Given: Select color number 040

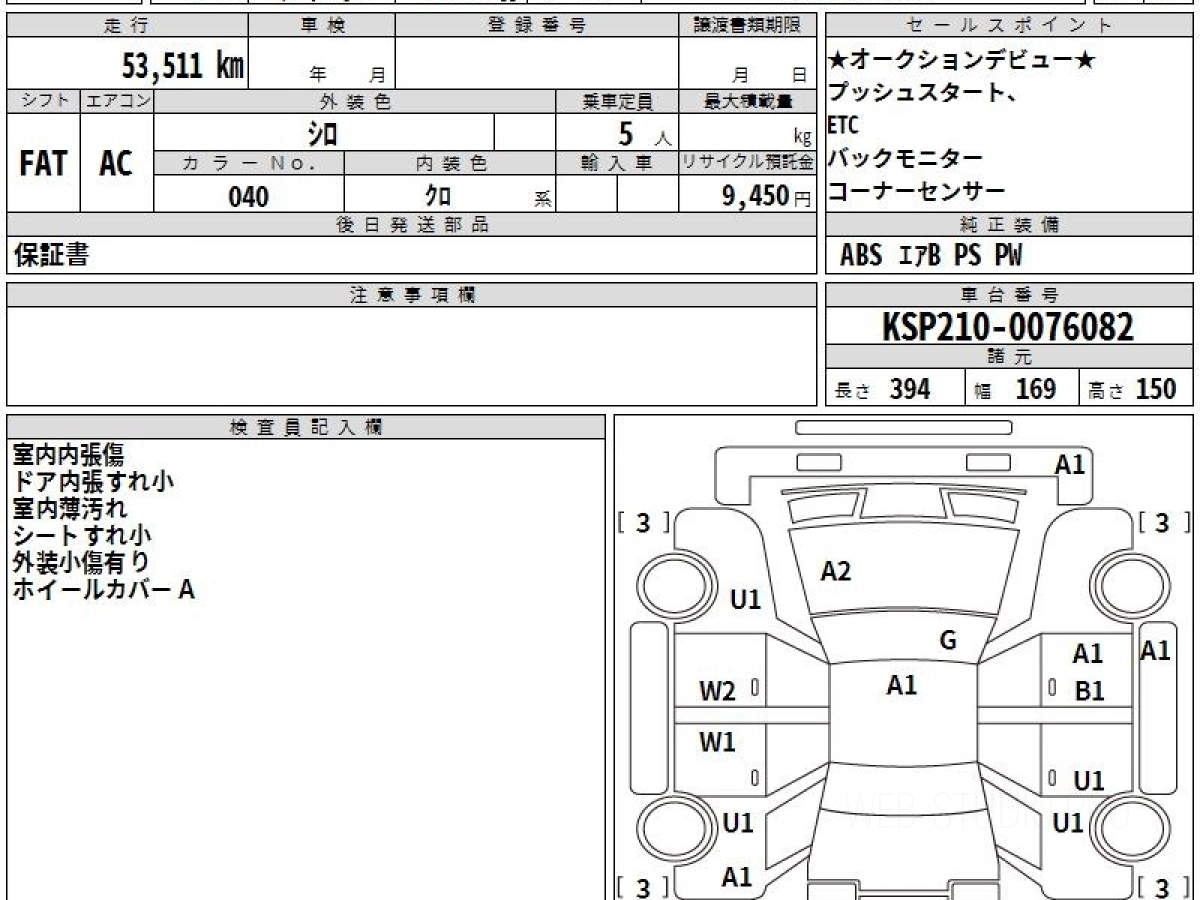Looking at the screenshot, I should [x=249, y=197].
